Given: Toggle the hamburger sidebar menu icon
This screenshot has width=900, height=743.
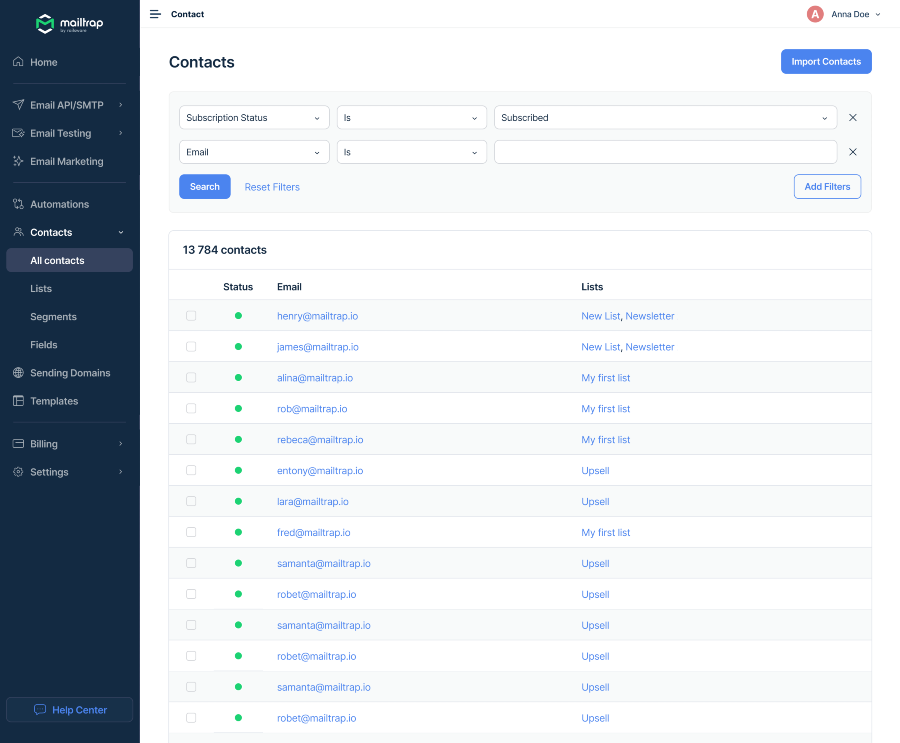Looking at the screenshot, I should point(155,14).
